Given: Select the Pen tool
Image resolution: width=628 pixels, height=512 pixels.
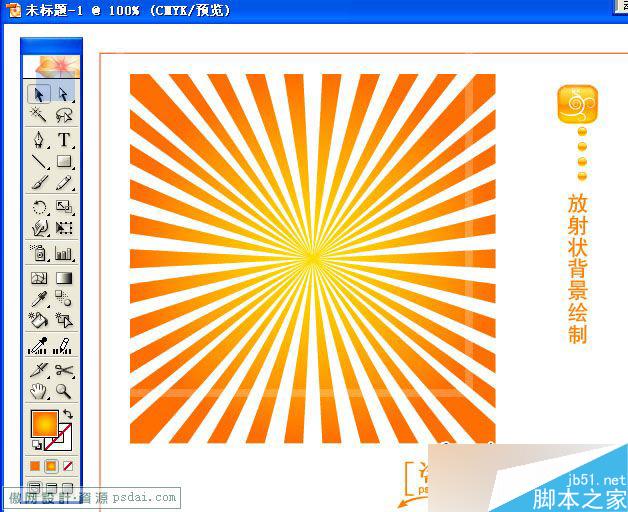Looking at the screenshot, I should (39, 140).
